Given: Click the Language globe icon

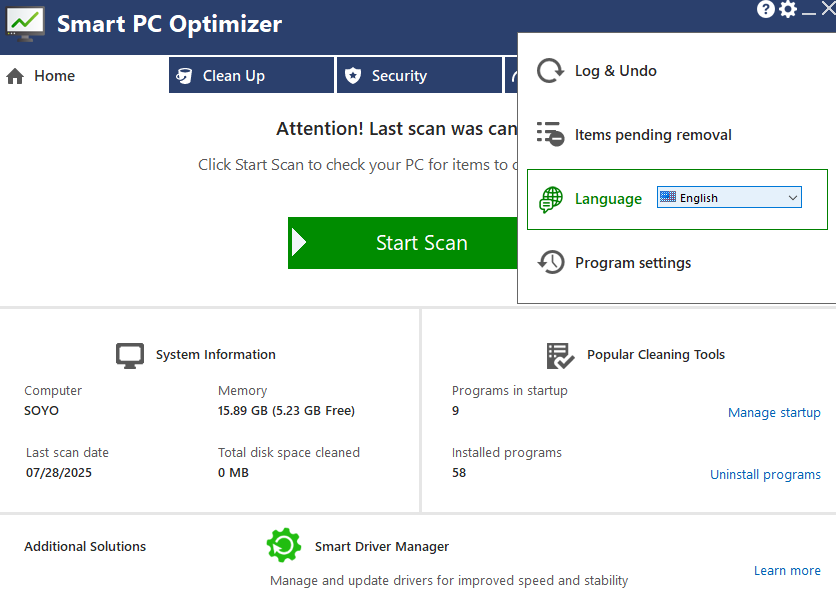Looking at the screenshot, I should pyautogui.click(x=550, y=199).
